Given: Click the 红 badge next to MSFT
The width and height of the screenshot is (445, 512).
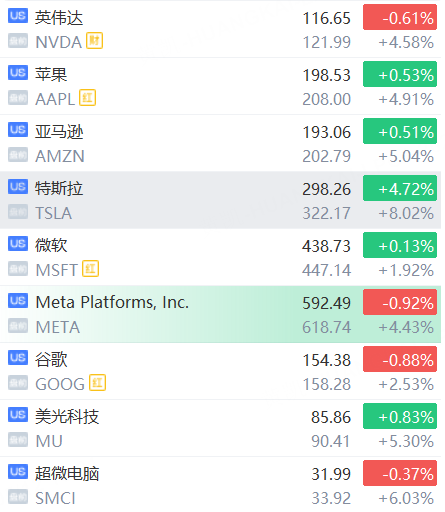Looking at the screenshot, I should 91,269.
